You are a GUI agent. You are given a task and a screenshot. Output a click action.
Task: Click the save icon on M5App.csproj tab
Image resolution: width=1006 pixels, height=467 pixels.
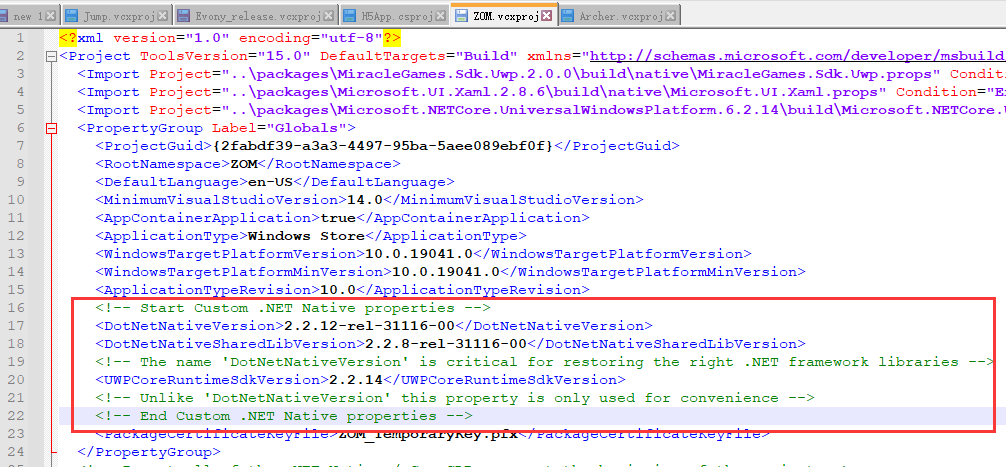tap(350, 17)
